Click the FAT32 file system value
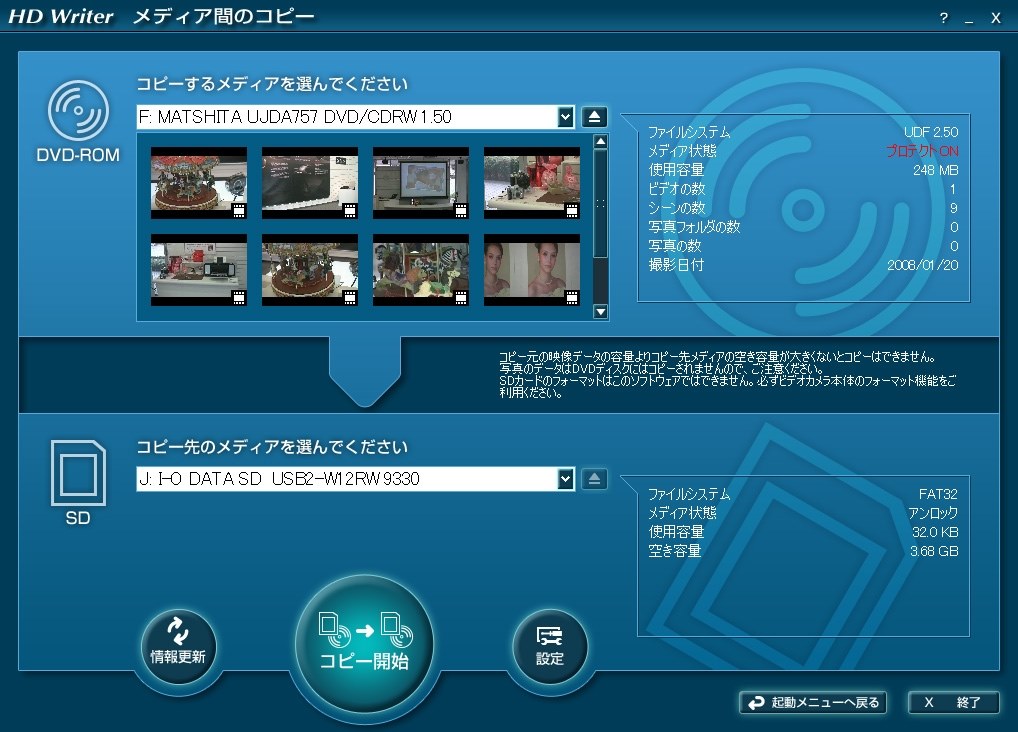1018x732 pixels. click(x=938, y=494)
